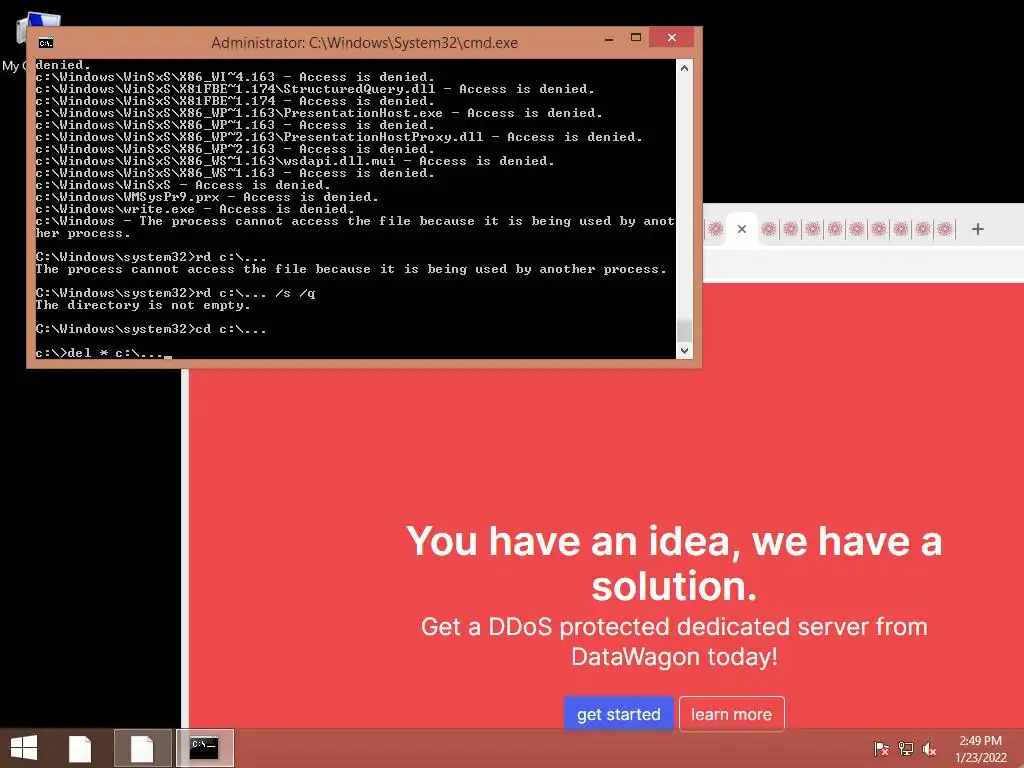Close the active browser tab with its X
Viewport: 1024px width, 768px height.
pyautogui.click(x=742, y=229)
